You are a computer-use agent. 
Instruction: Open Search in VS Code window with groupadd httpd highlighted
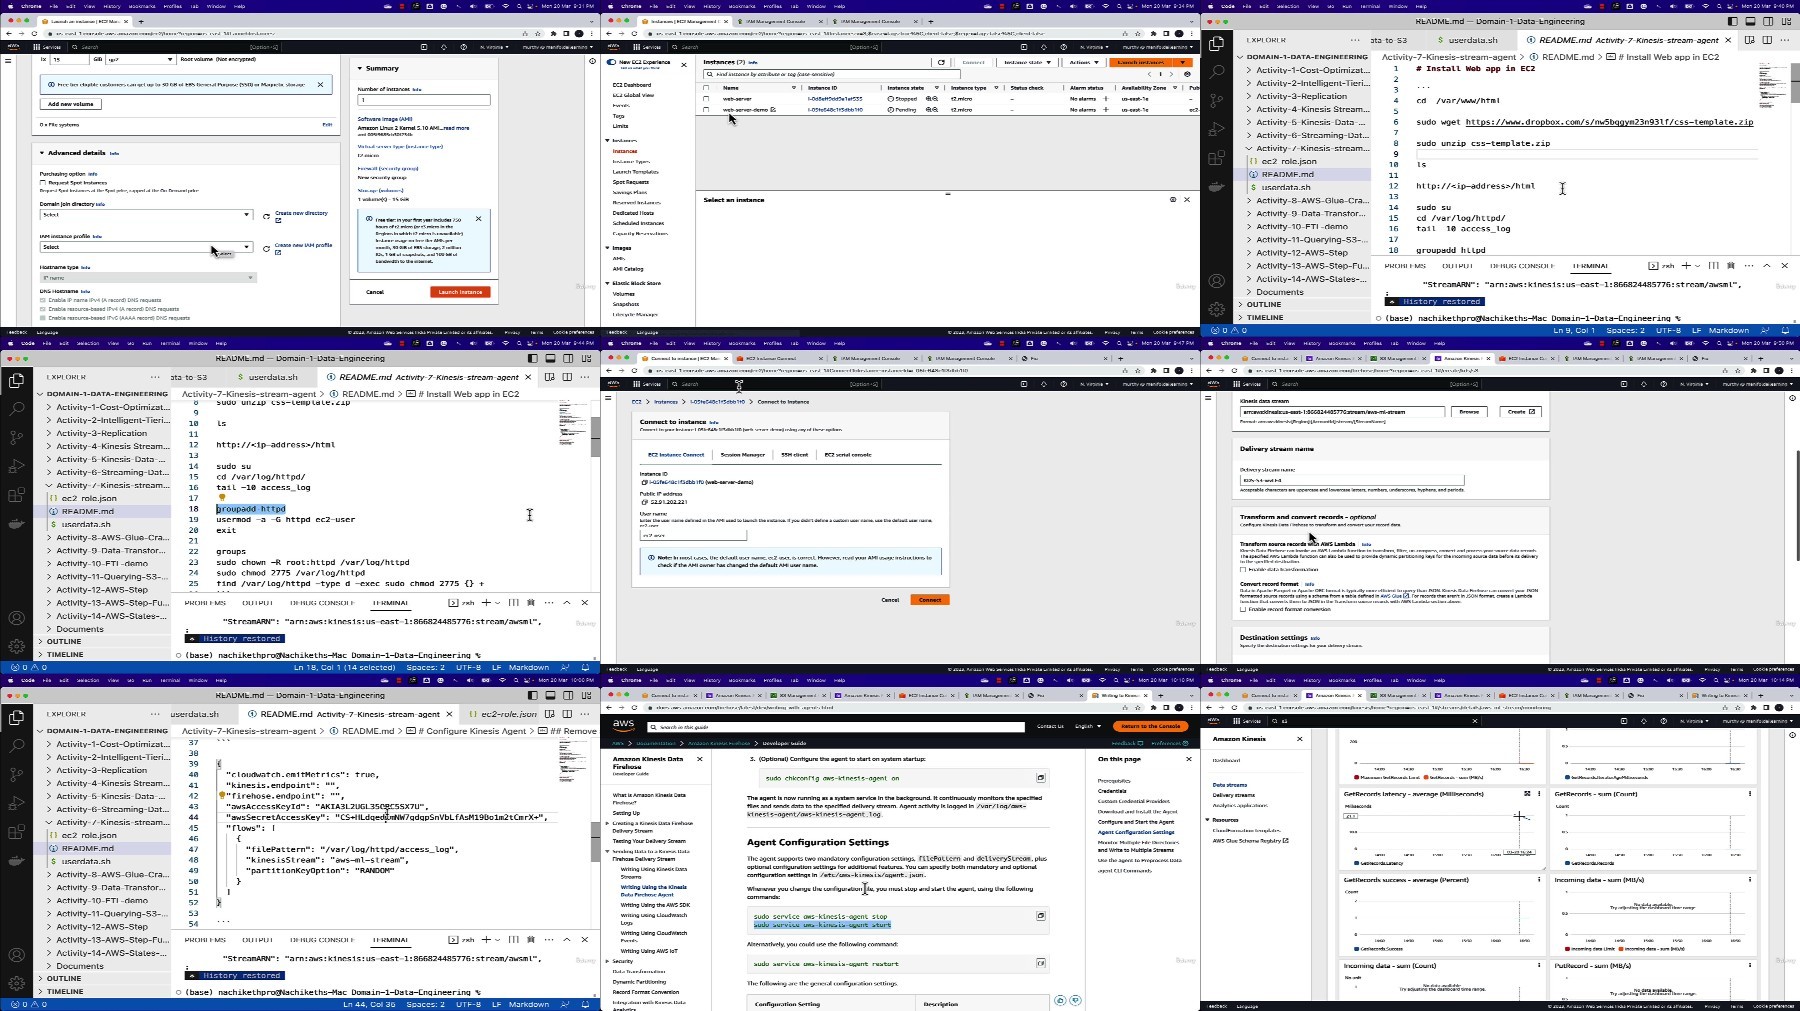tap(16, 409)
